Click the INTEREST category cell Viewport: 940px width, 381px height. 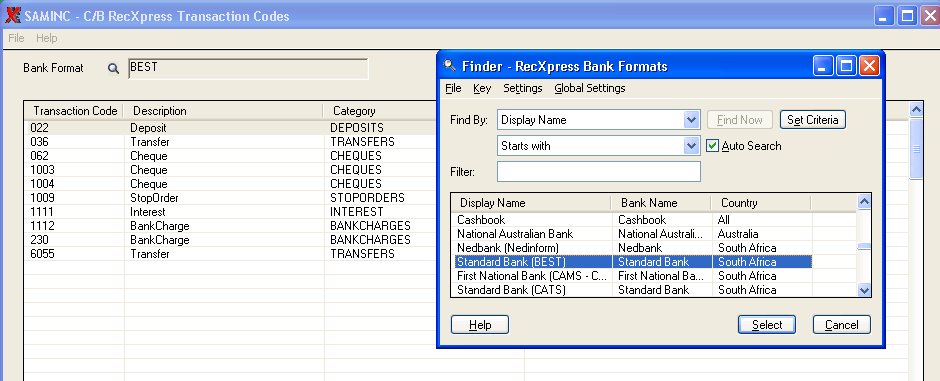[x=357, y=212]
